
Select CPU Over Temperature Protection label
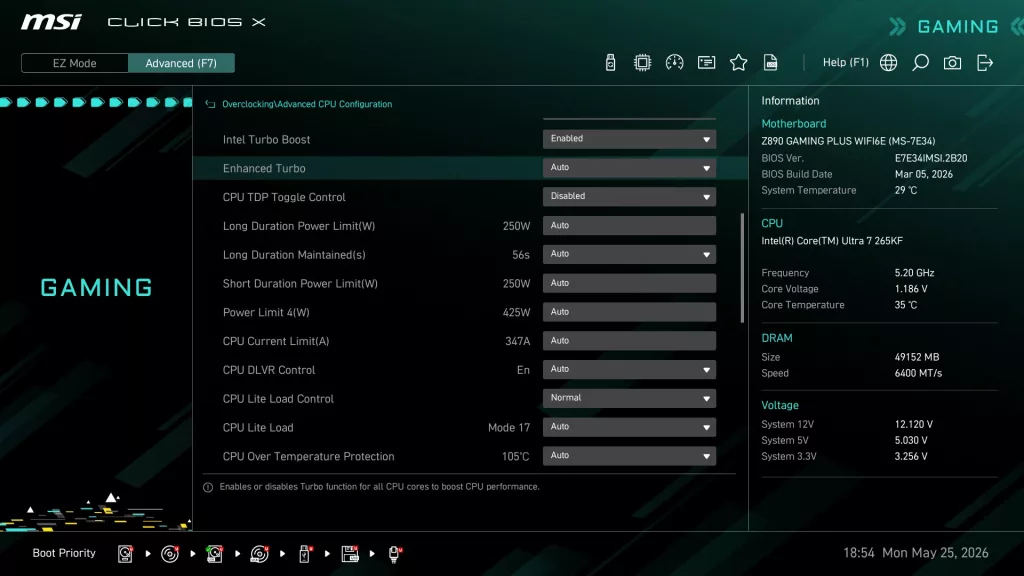[x=308, y=456]
